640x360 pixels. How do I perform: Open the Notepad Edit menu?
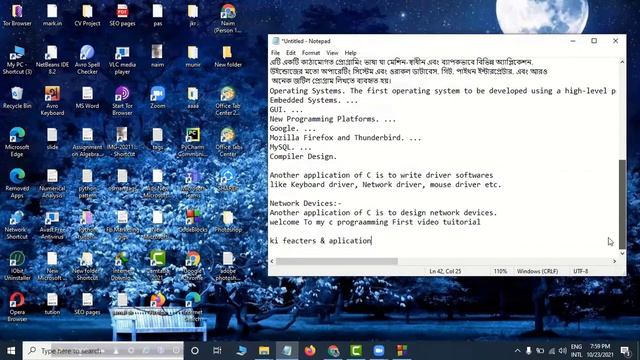(291, 53)
